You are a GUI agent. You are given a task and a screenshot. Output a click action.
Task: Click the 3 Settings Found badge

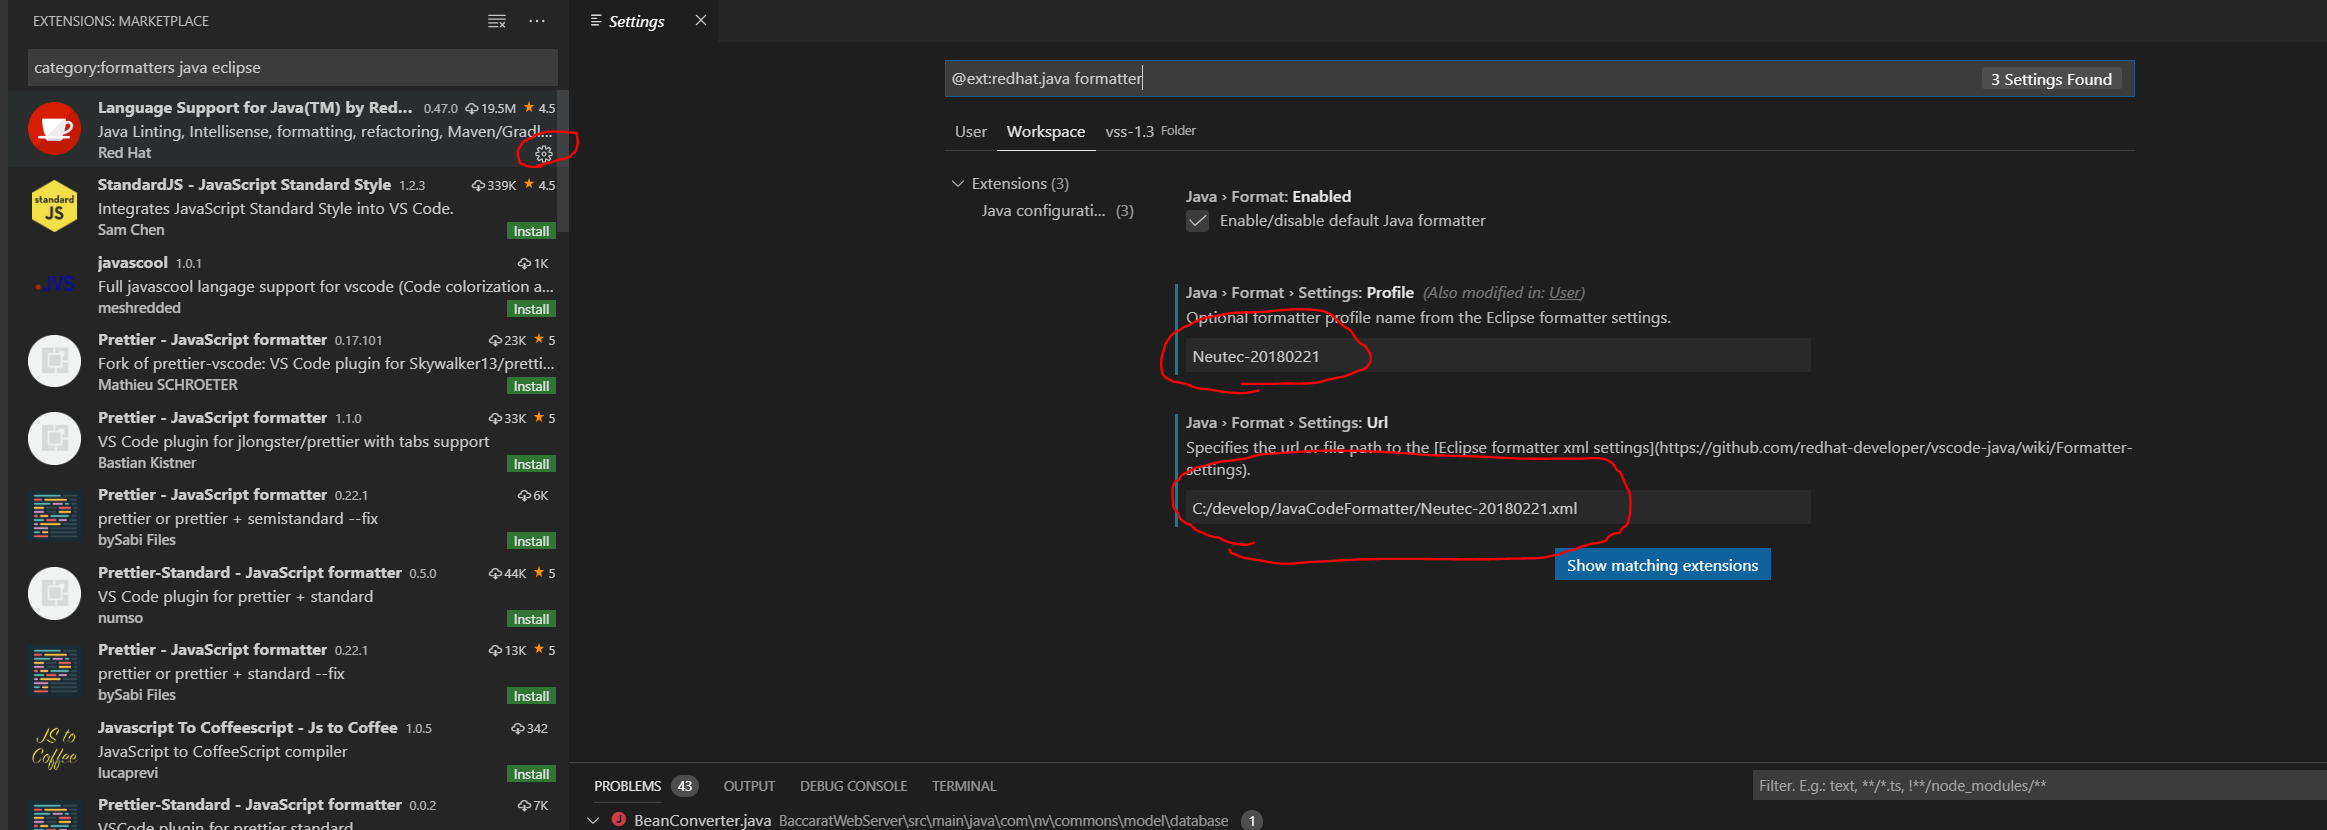(x=2051, y=79)
